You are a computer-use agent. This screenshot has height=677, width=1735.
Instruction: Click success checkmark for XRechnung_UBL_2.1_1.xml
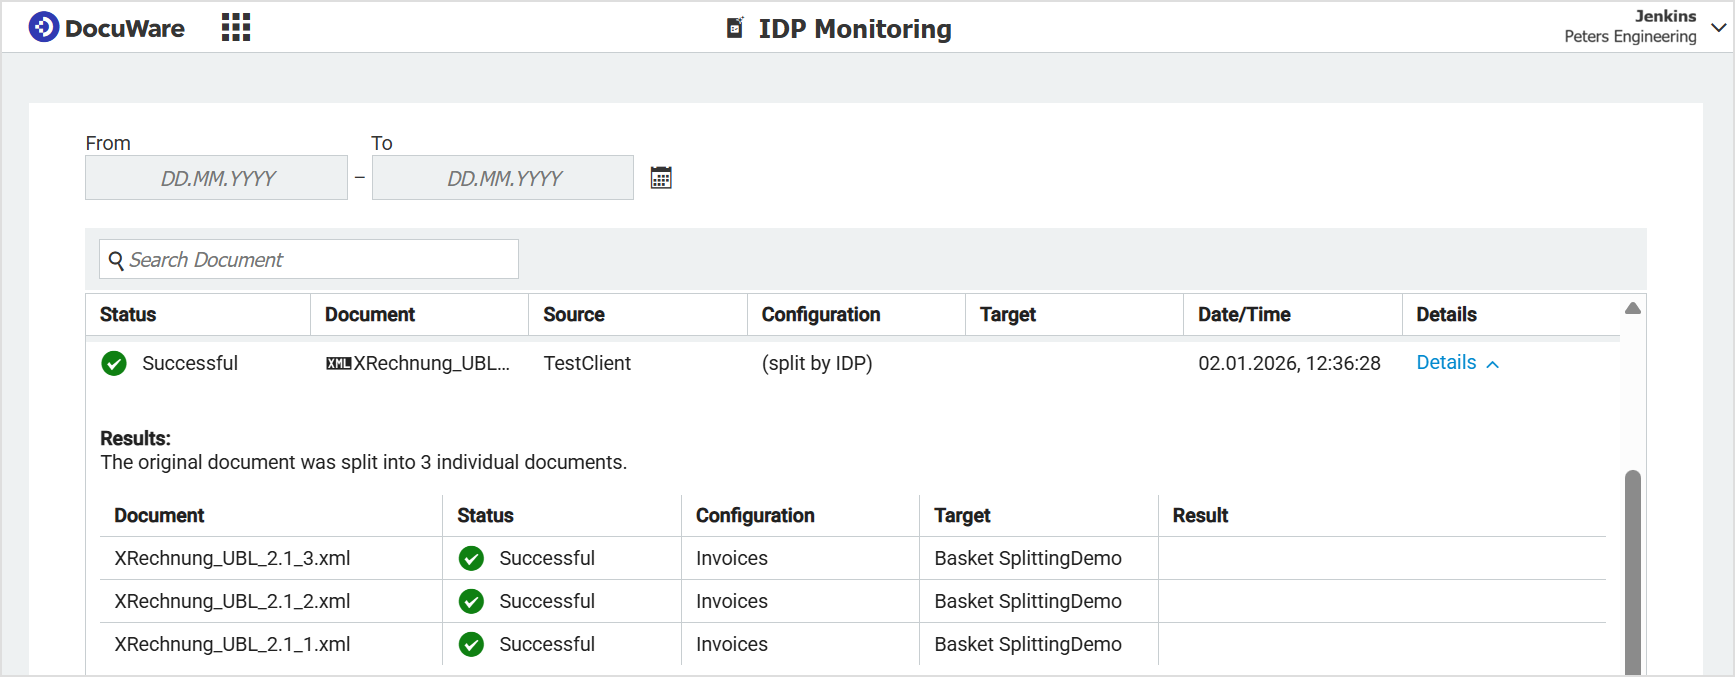(471, 644)
